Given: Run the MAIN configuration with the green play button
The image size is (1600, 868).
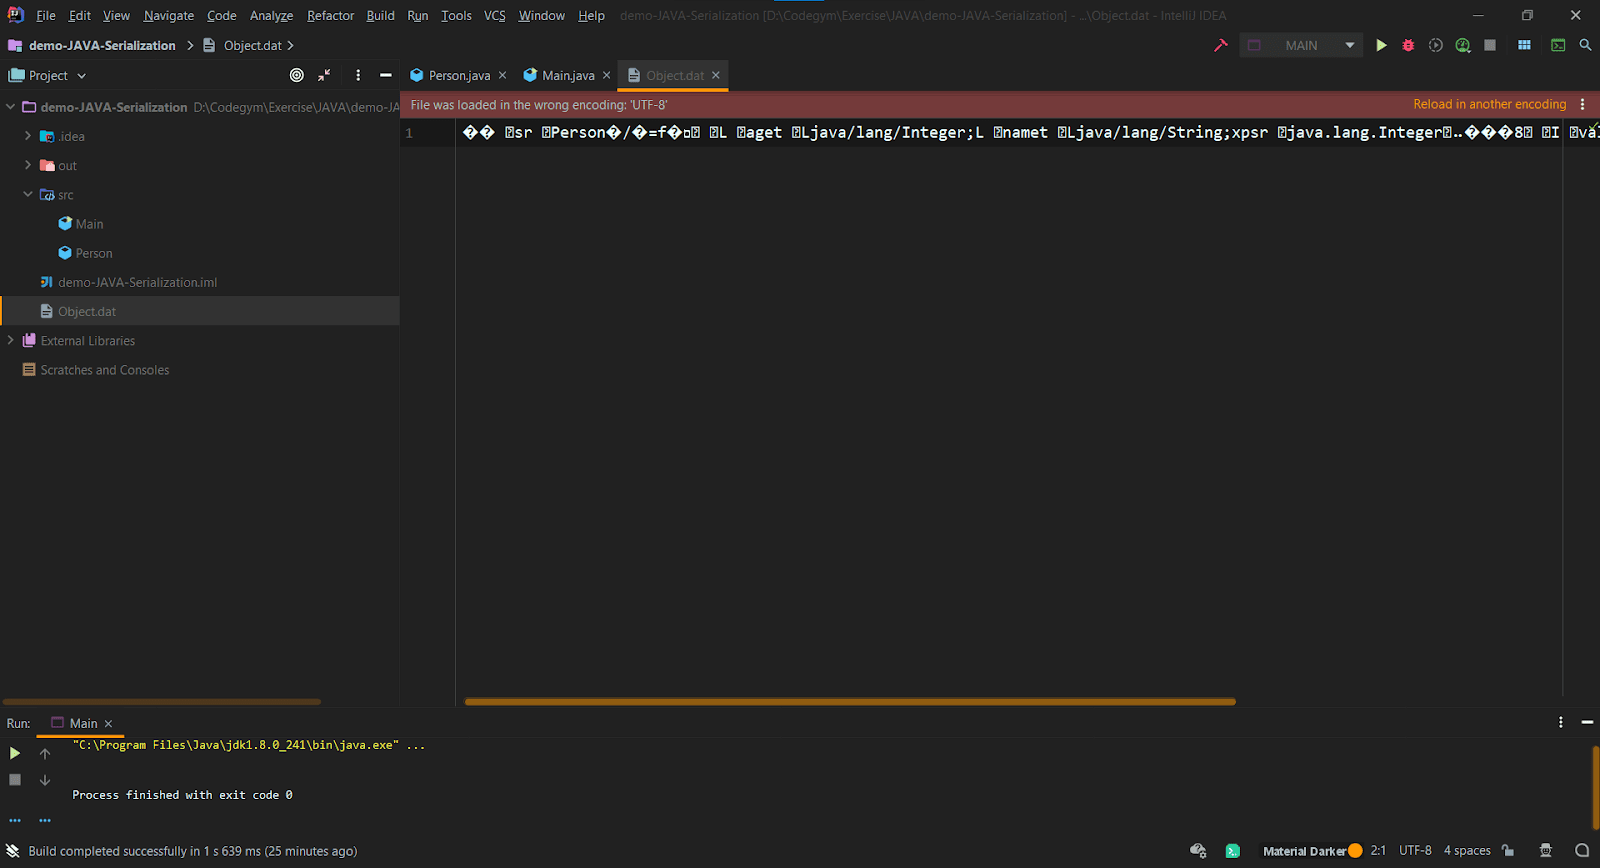Looking at the screenshot, I should point(1381,45).
